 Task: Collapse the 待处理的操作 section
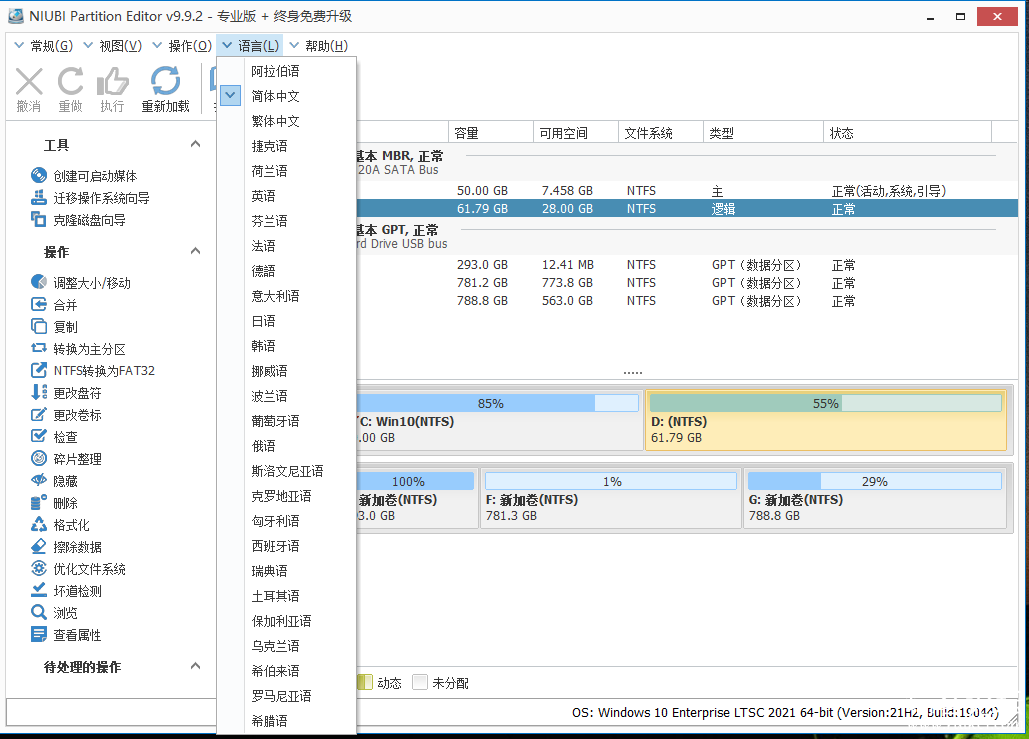(x=195, y=666)
